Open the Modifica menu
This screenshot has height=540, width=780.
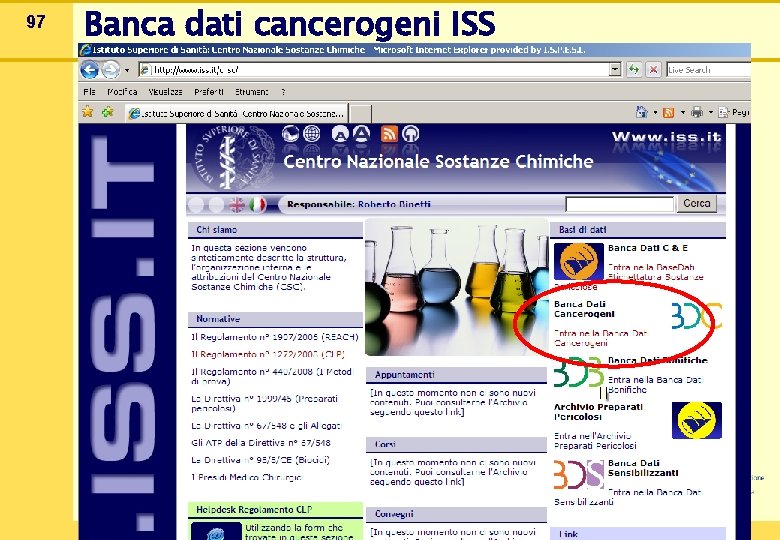(x=122, y=91)
